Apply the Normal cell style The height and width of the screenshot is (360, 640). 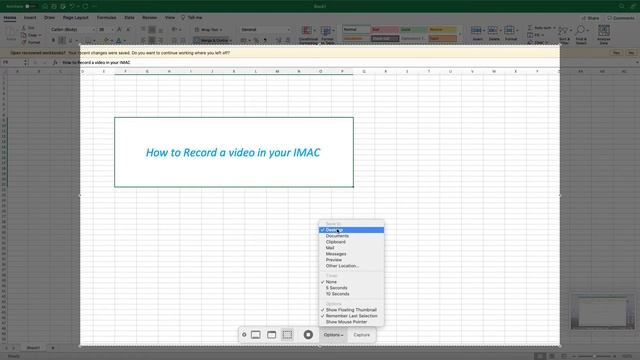(356, 30)
